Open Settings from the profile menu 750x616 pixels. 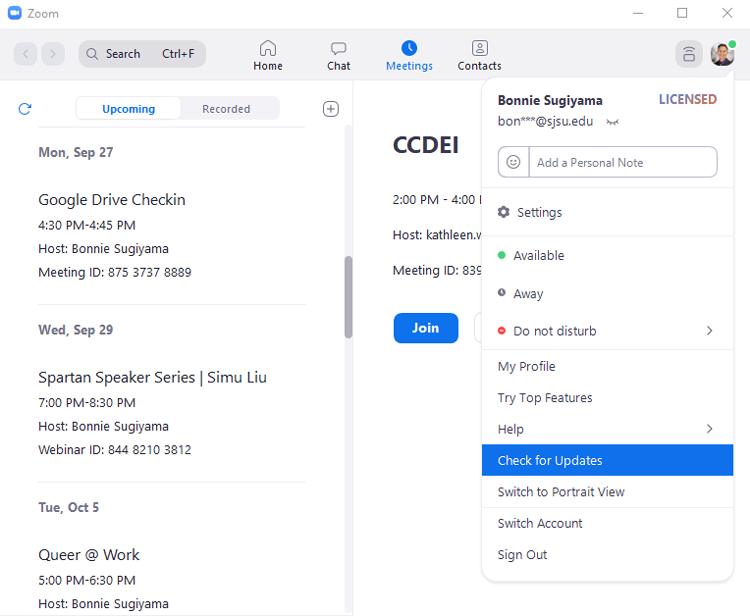[539, 213]
